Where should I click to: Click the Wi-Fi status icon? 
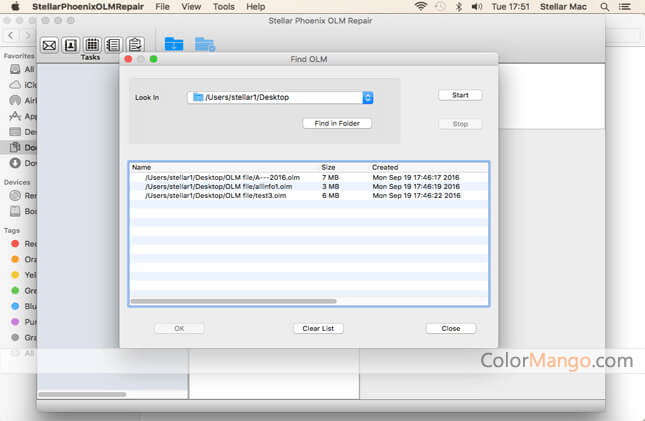(421, 7)
